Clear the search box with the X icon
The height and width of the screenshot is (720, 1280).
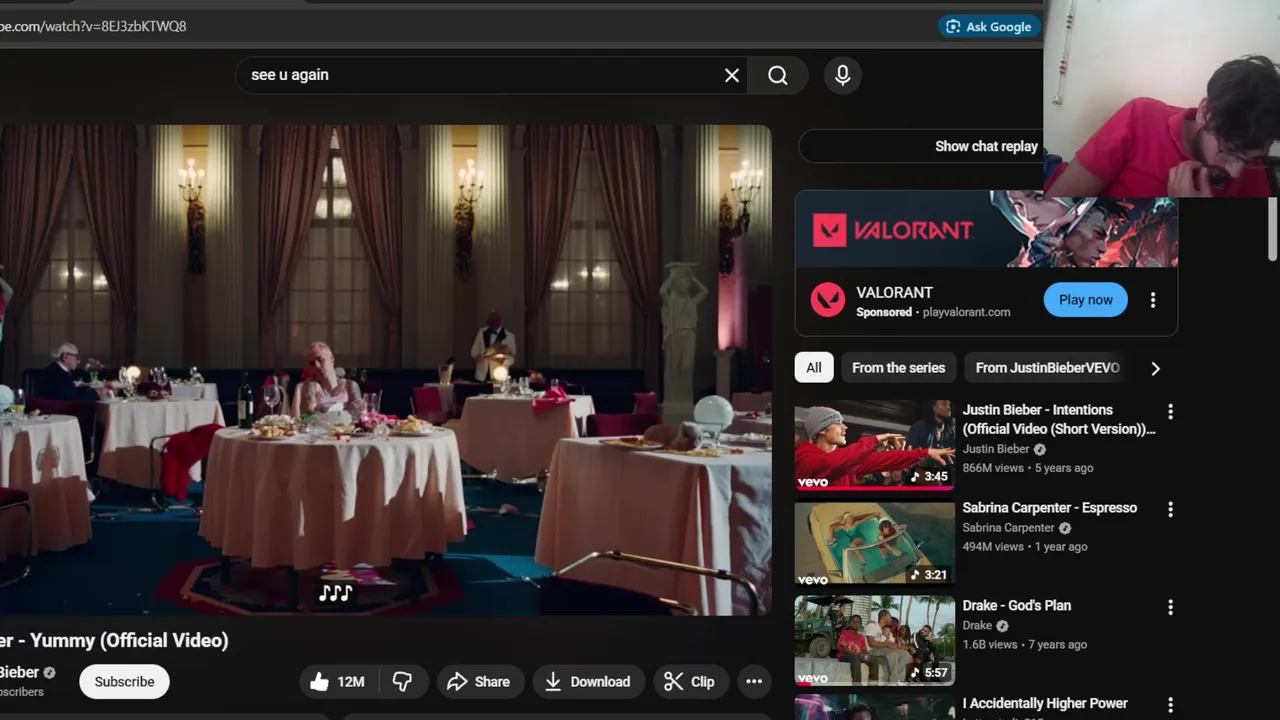click(732, 75)
